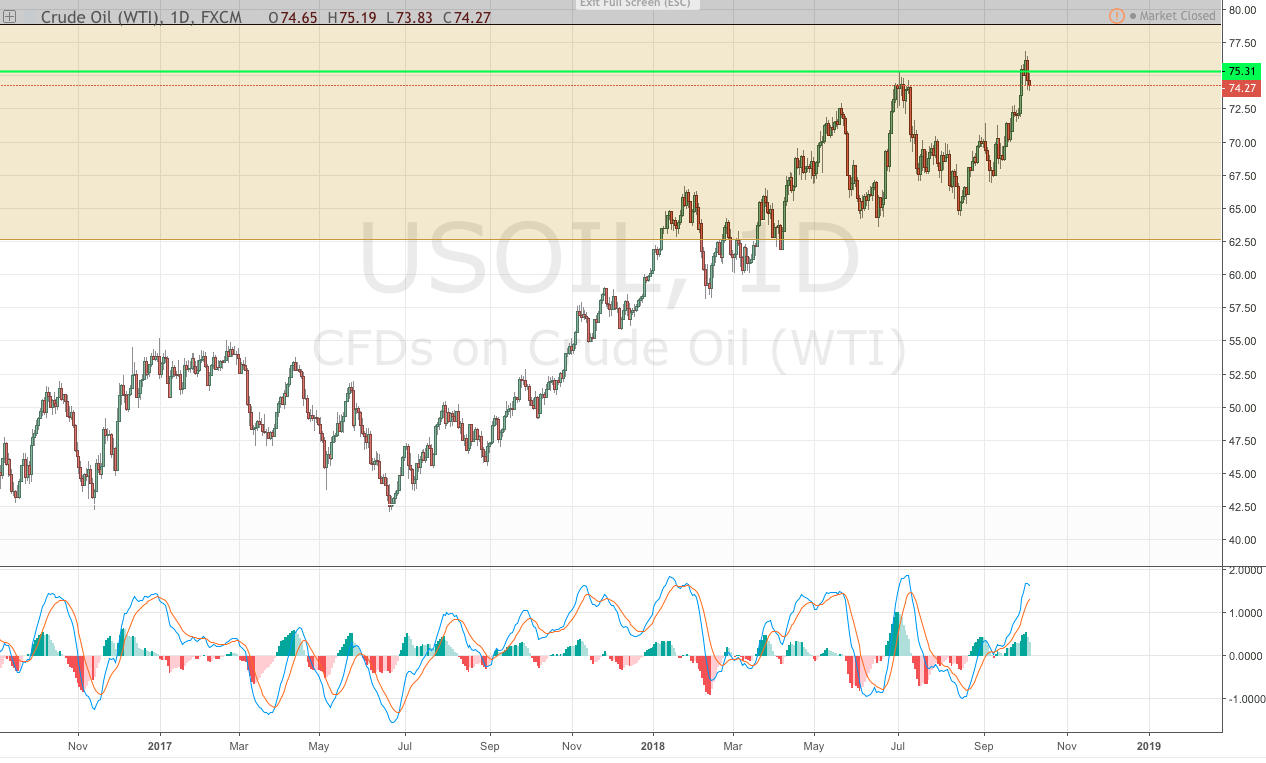1266x763 pixels.
Task: Select the red 74.27 current price label
Action: tap(1241, 88)
